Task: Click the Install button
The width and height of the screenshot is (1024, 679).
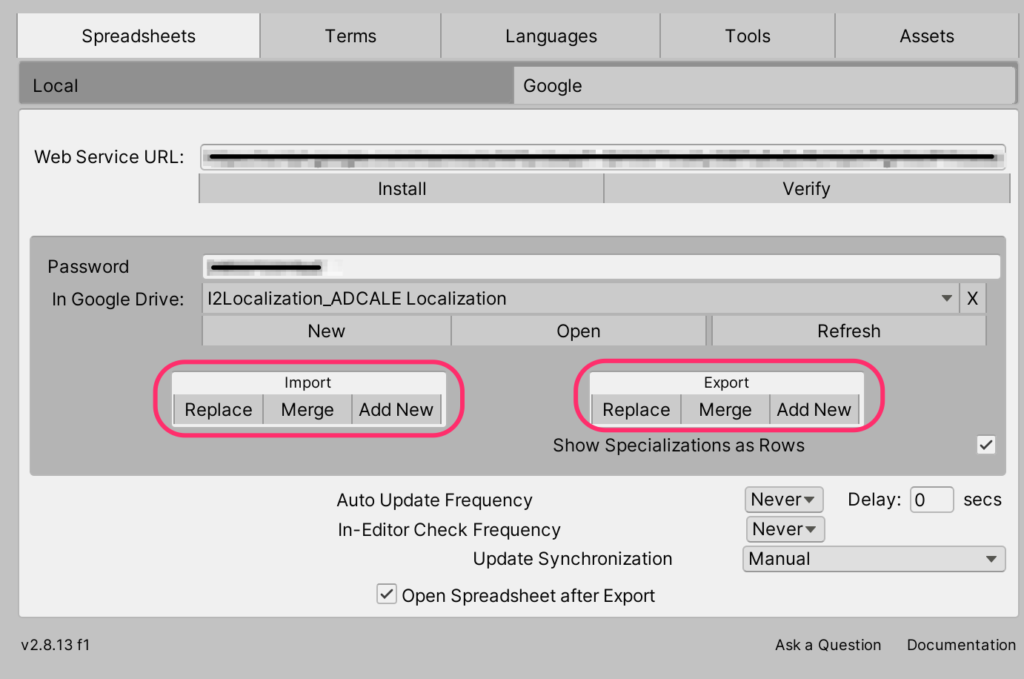Action: pyautogui.click(x=401, y=189)
